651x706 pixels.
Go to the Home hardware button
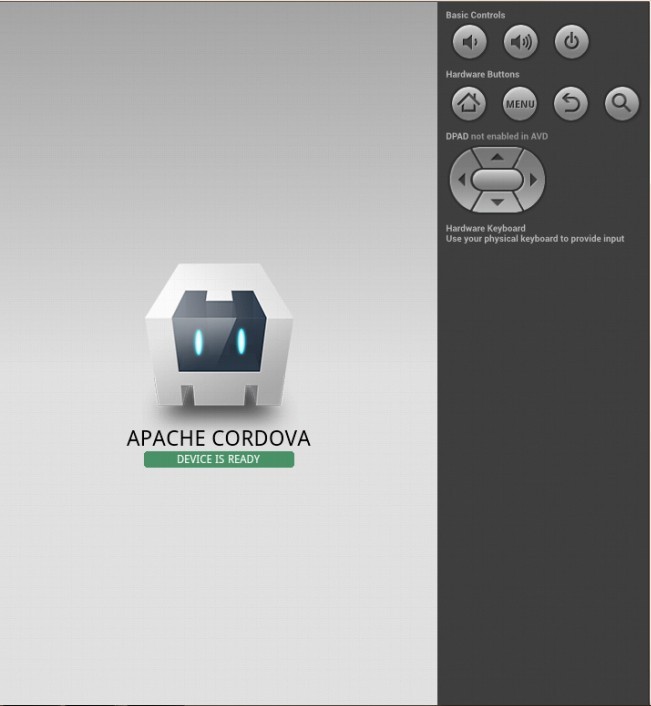click(x=469, y=104)
